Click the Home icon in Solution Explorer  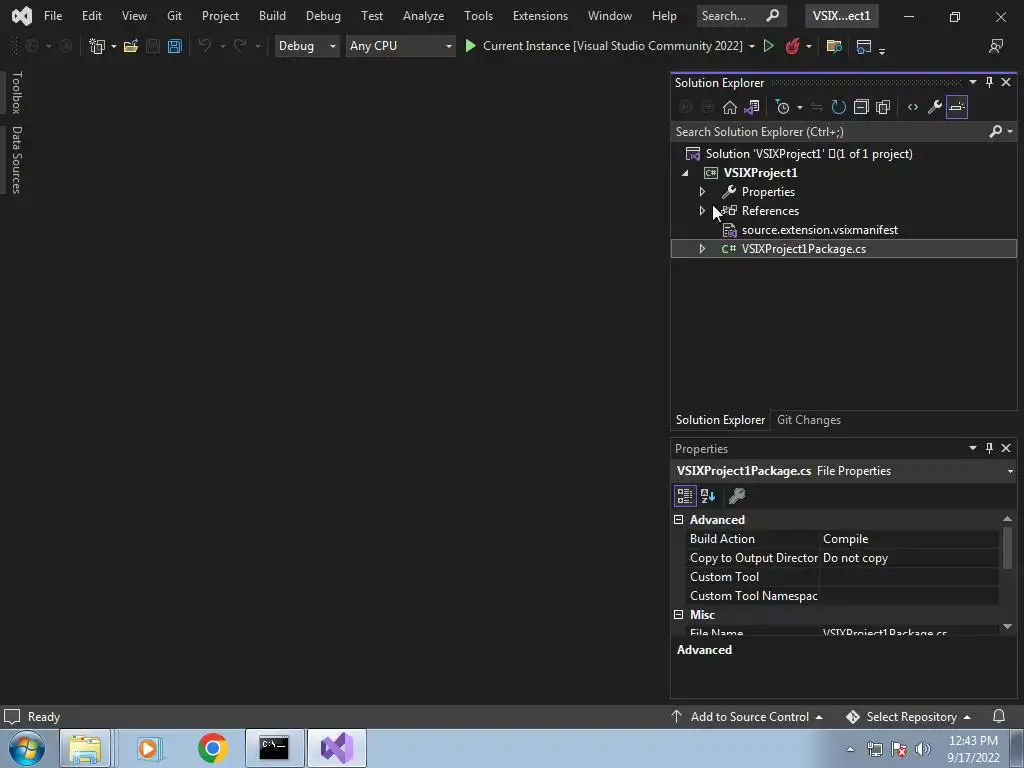pyautogui.click(x=729, y=107)
